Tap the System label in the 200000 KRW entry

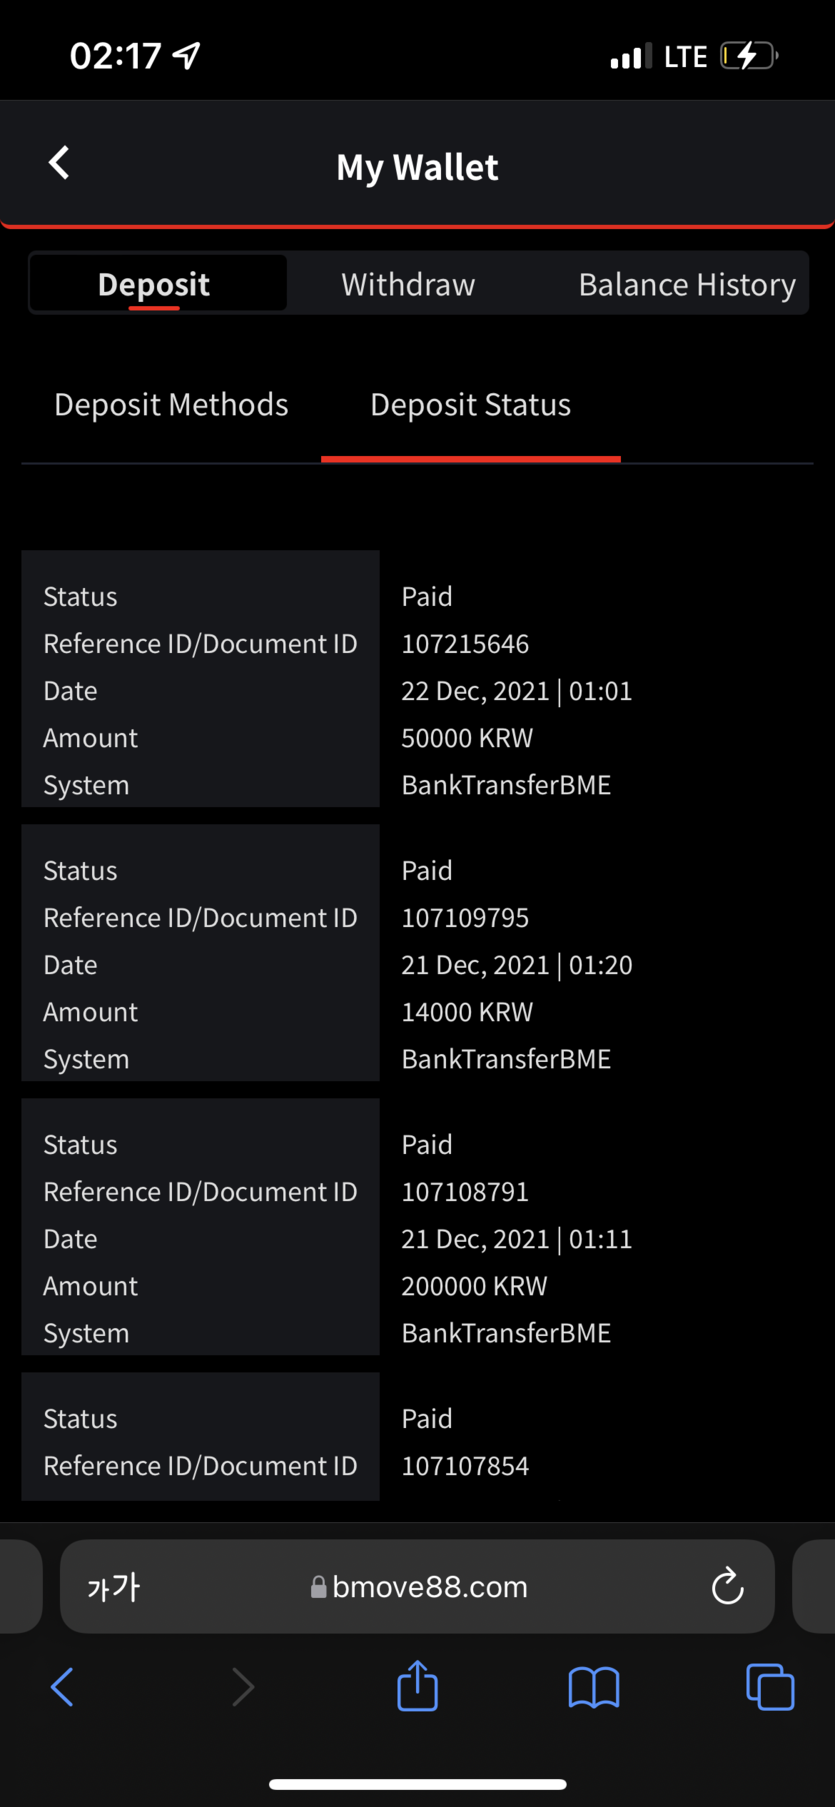point(86,1333)
